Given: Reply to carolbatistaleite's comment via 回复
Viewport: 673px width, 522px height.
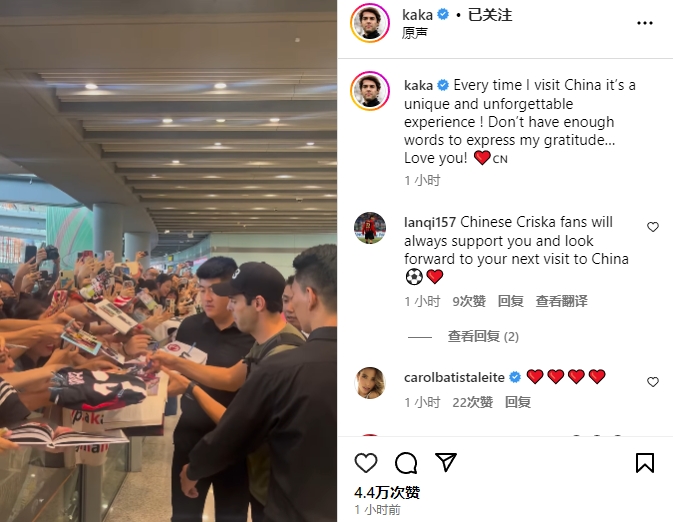Looking at the screenshot, I should 518,402.
